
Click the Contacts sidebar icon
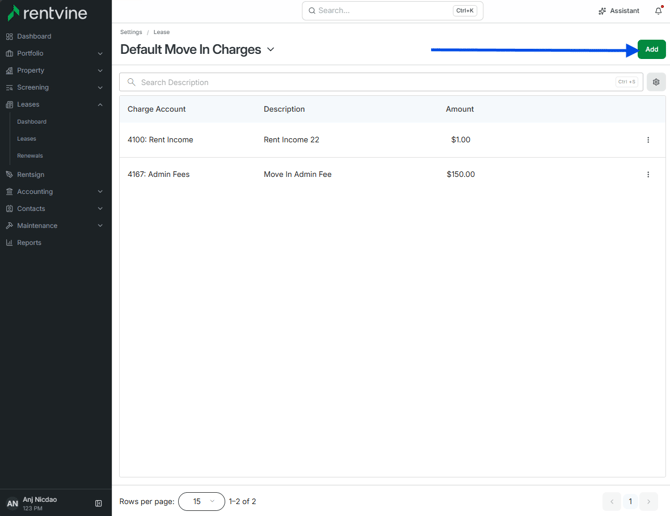(x=9, y=209)
